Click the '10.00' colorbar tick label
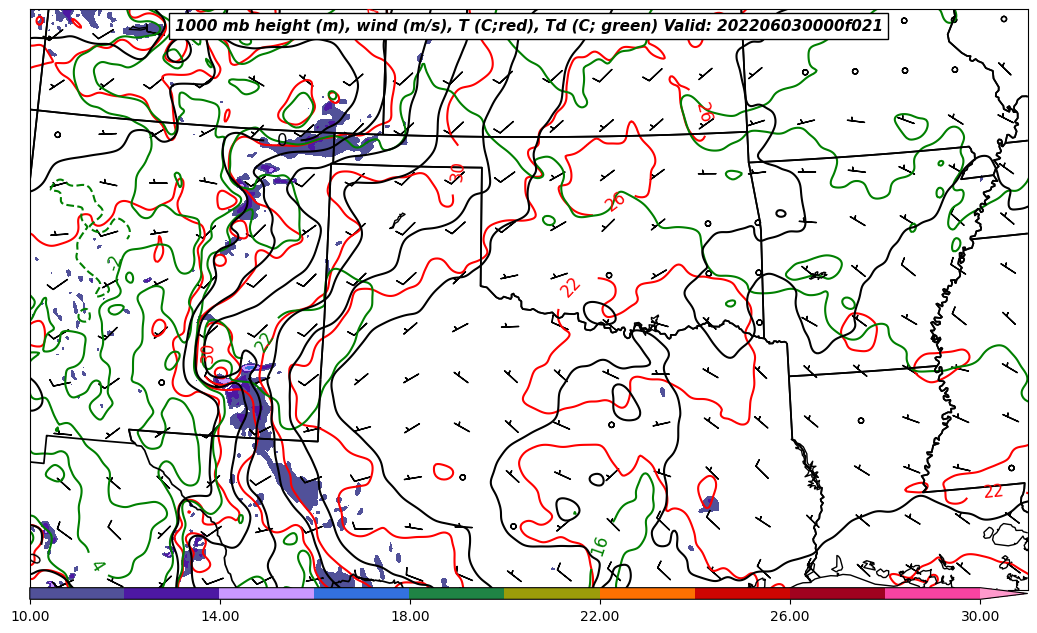Image resolution: width=1037 pixels, height=633 pixels. point(30,616)
